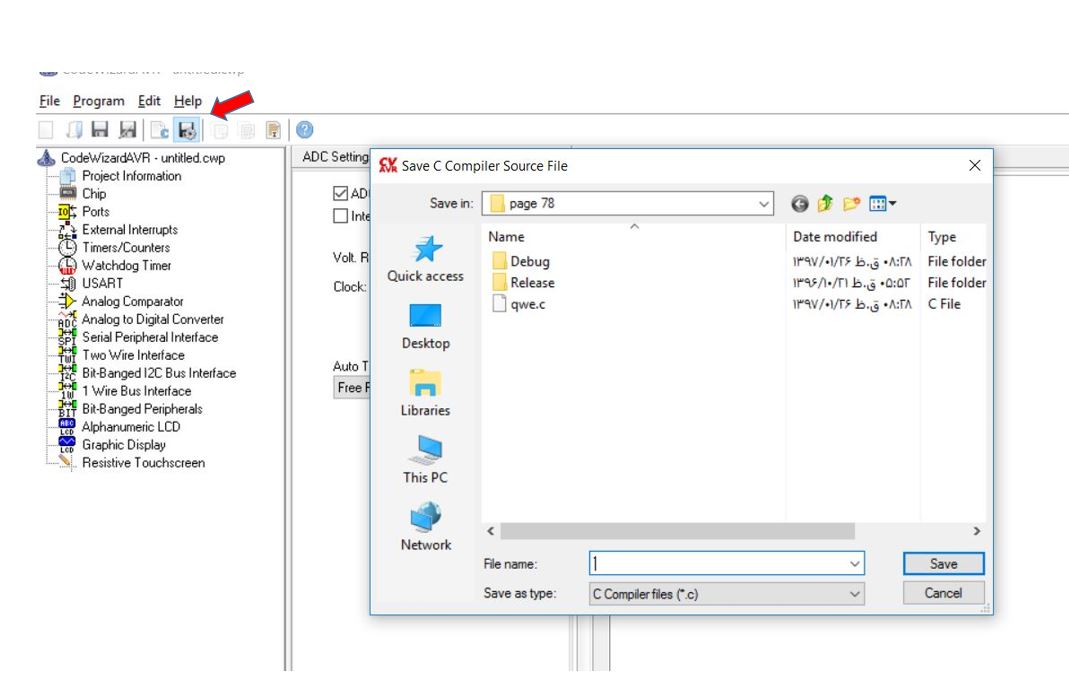Open the Help menu

click(x=187, y=101)
